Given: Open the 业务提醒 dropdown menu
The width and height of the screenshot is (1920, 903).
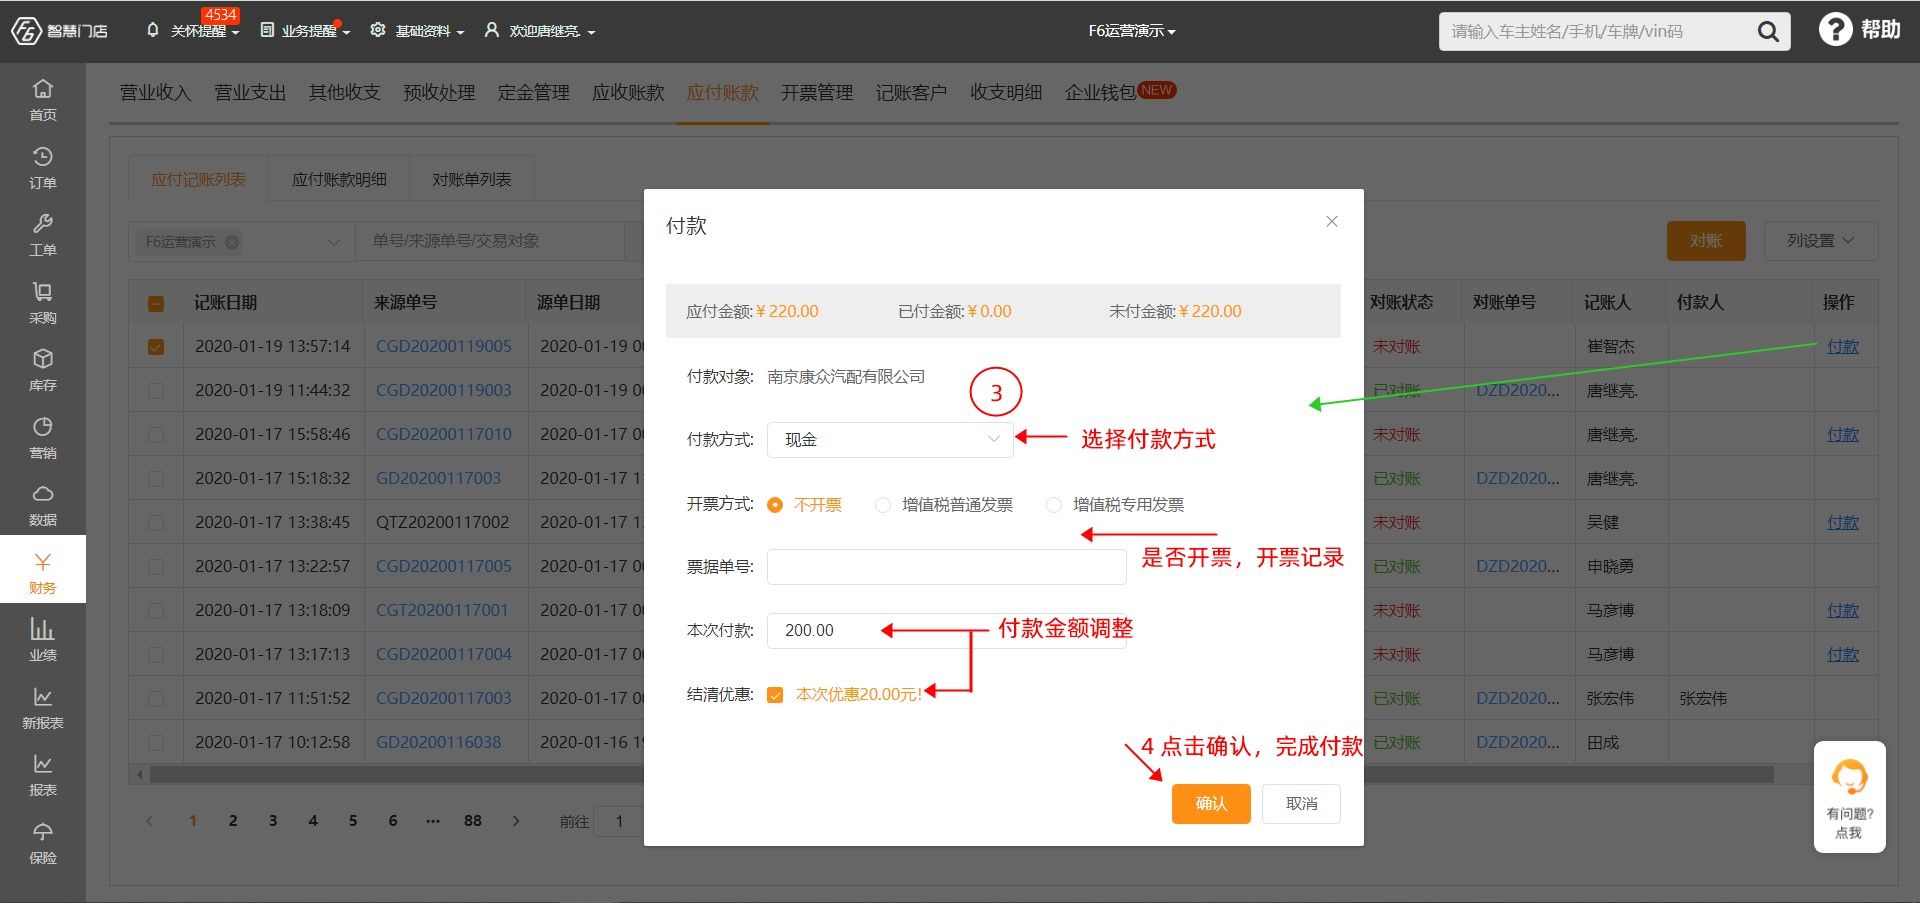Looking at the screenshot, I should coord(306,31).
